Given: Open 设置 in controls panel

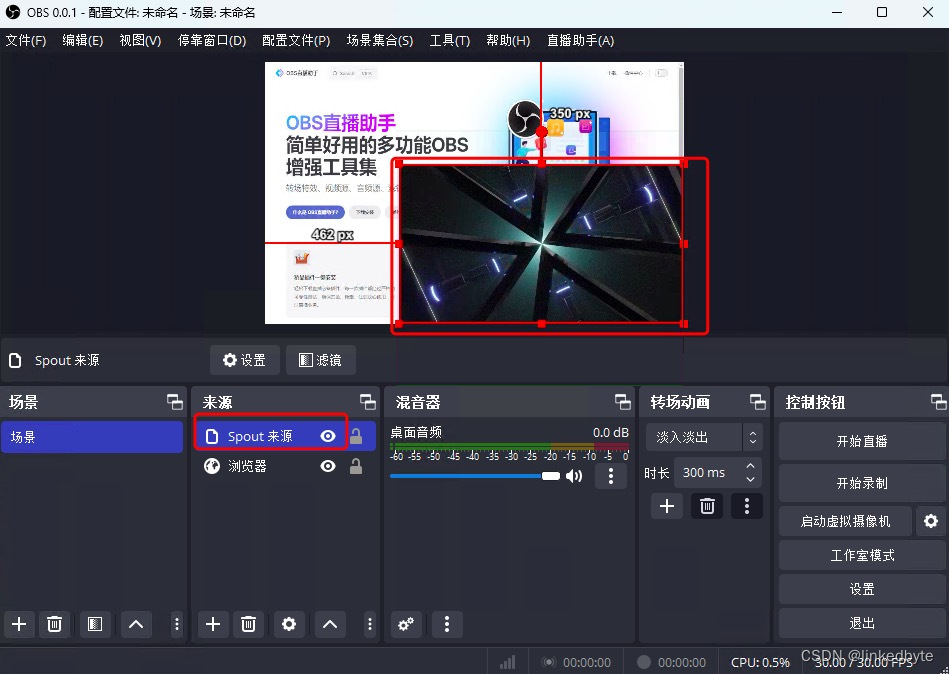Looking at the screenshot, I should point(862,589).
